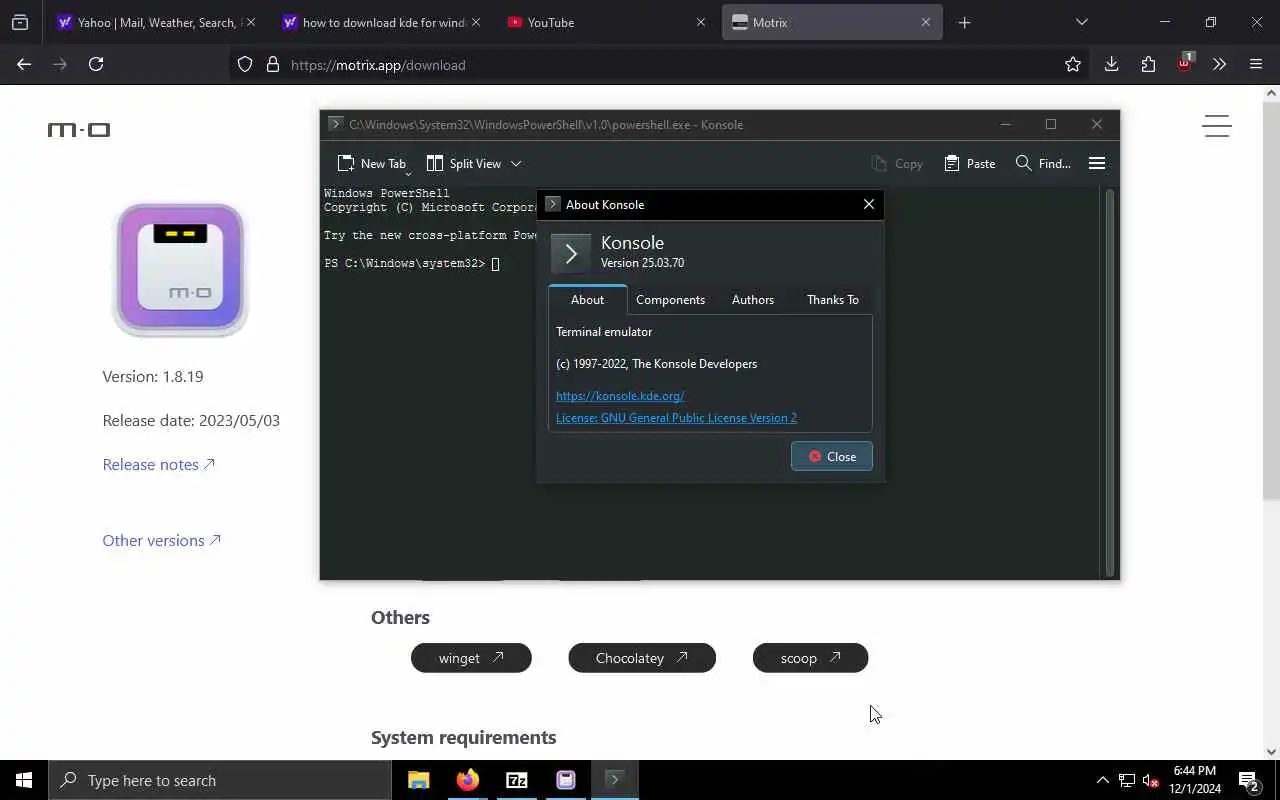Switch to the Authors tab

(x=753, y=300)
